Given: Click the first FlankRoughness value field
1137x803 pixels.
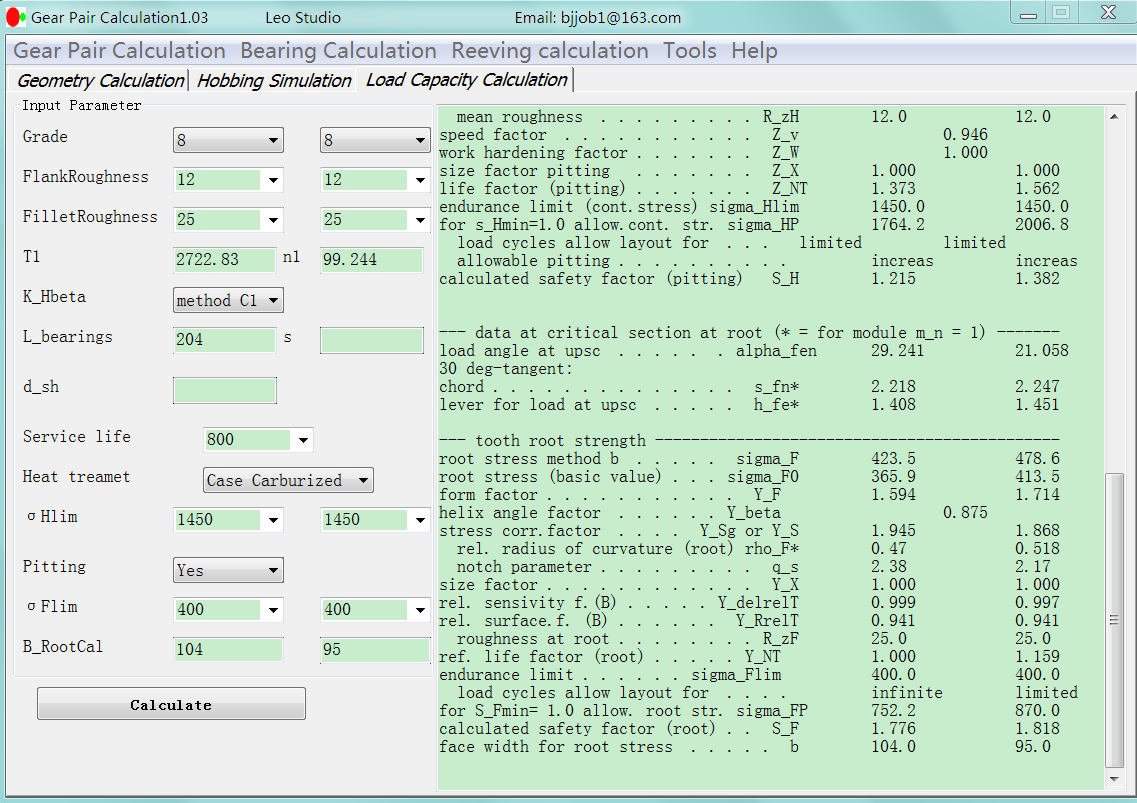Looking at the screenshot, I should pyautogui.click(x=218, y=180).
